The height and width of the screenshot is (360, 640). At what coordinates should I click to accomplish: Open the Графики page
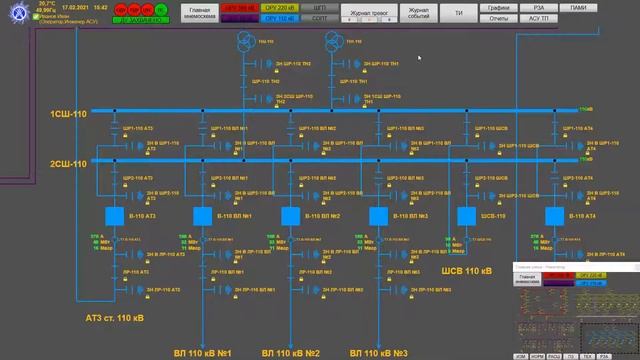499,8
